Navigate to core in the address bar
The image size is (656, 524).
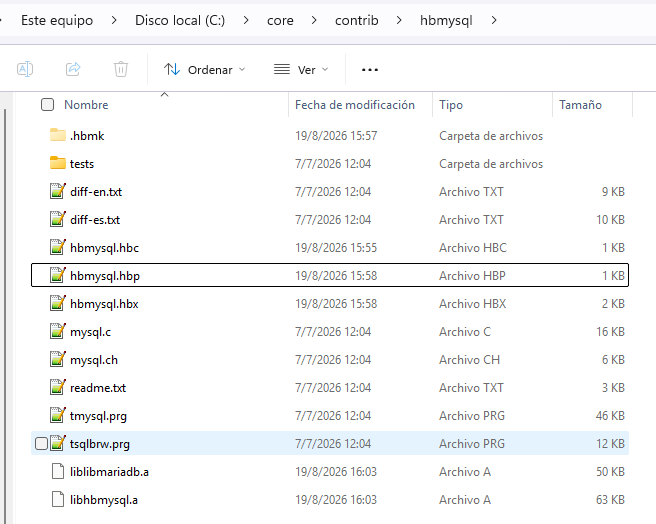pyautogui.click(x=280, y=20)
